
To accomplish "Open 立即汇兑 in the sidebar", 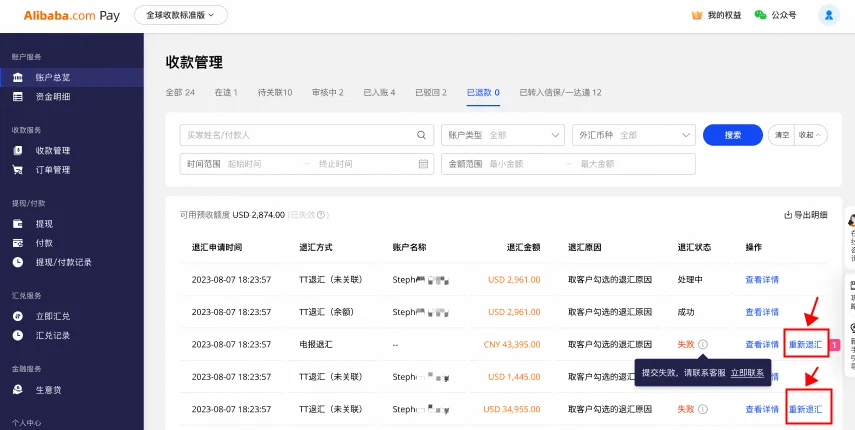I will point(52,316).
